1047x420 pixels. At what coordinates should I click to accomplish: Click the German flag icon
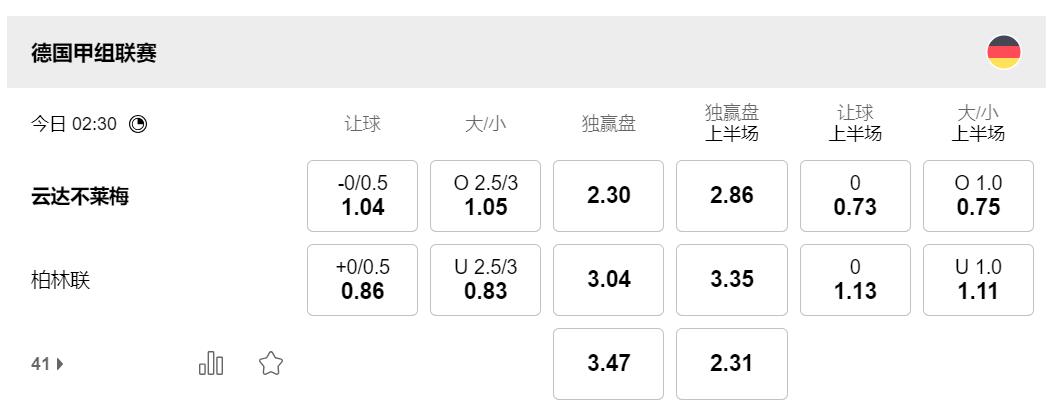[1003, 52]
